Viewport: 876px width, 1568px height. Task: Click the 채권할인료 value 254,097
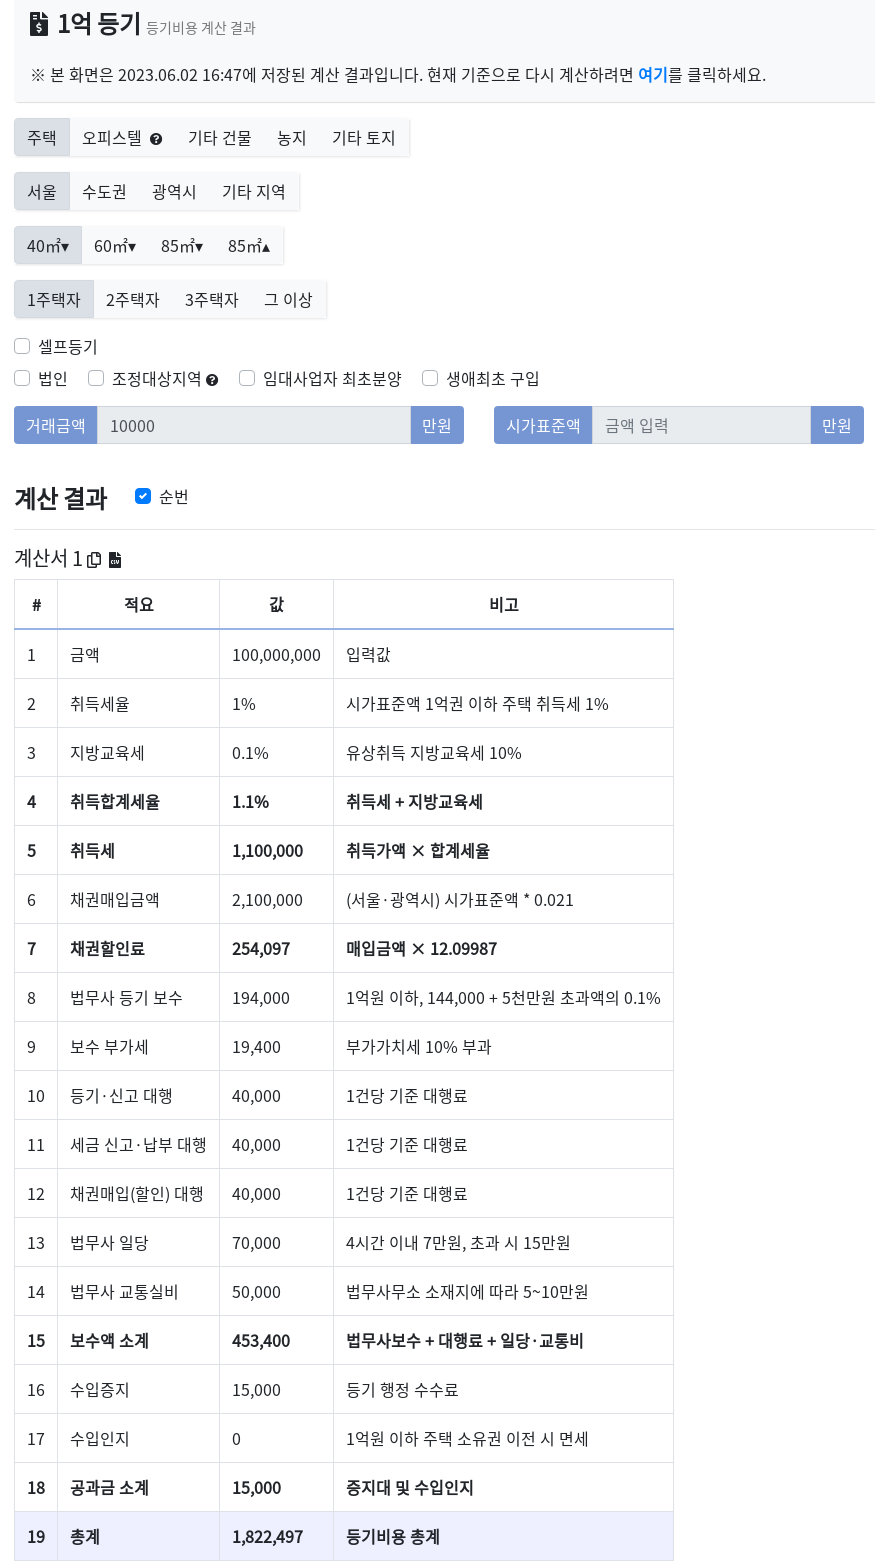[x=261, y=949]
